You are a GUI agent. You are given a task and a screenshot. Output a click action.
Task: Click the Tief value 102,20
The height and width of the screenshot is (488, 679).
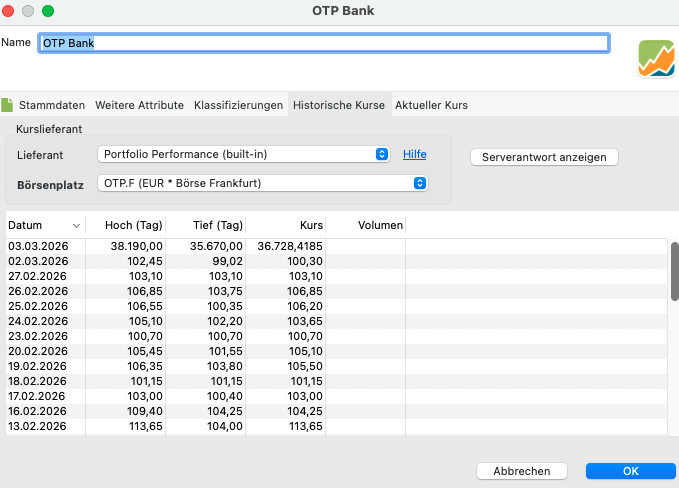tap(225, 321)
